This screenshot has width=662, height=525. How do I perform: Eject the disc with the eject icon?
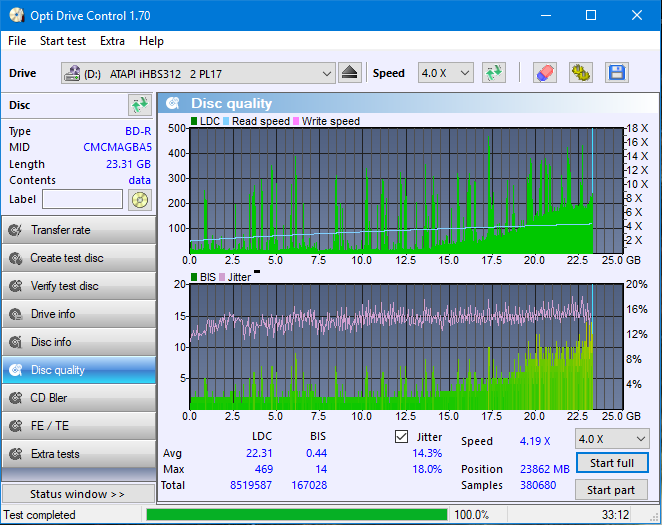pos(350,73)
